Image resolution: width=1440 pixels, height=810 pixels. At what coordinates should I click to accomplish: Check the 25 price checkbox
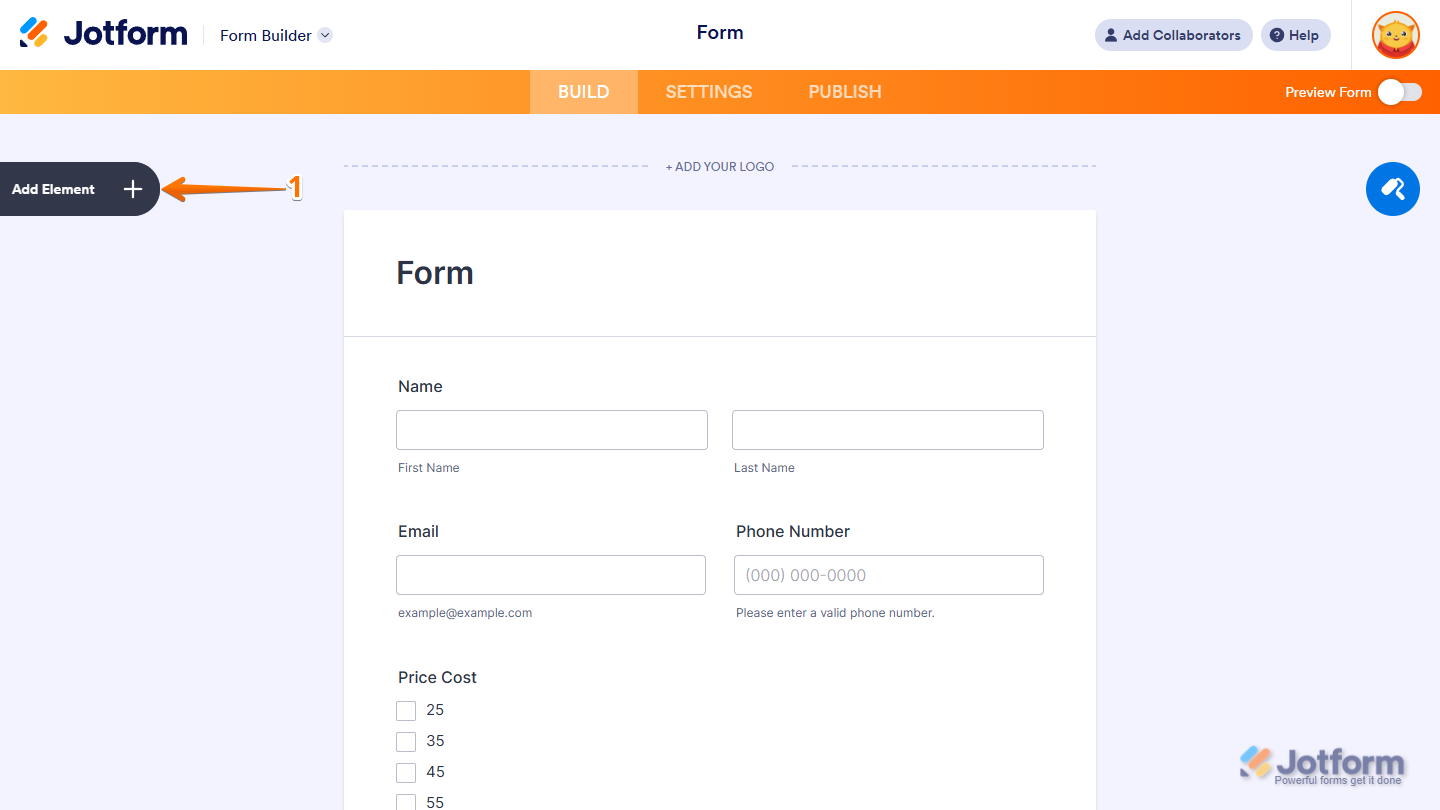[x=406, y=710]
